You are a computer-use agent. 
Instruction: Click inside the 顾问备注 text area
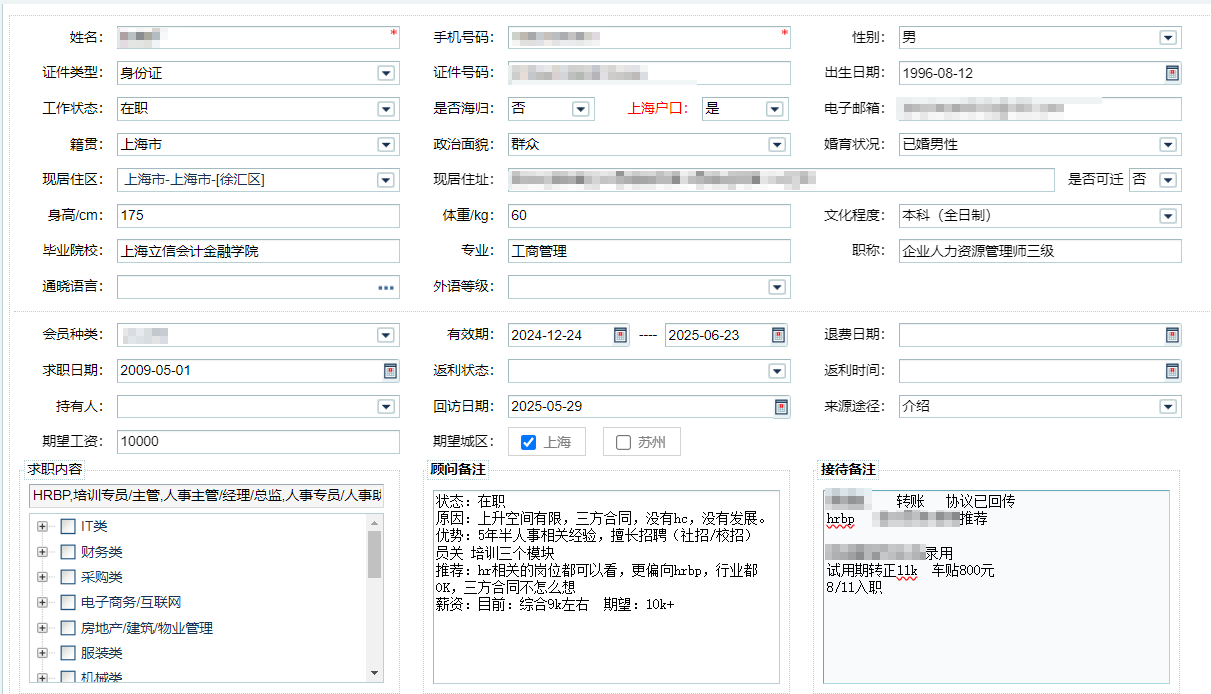tap(606, 587)
